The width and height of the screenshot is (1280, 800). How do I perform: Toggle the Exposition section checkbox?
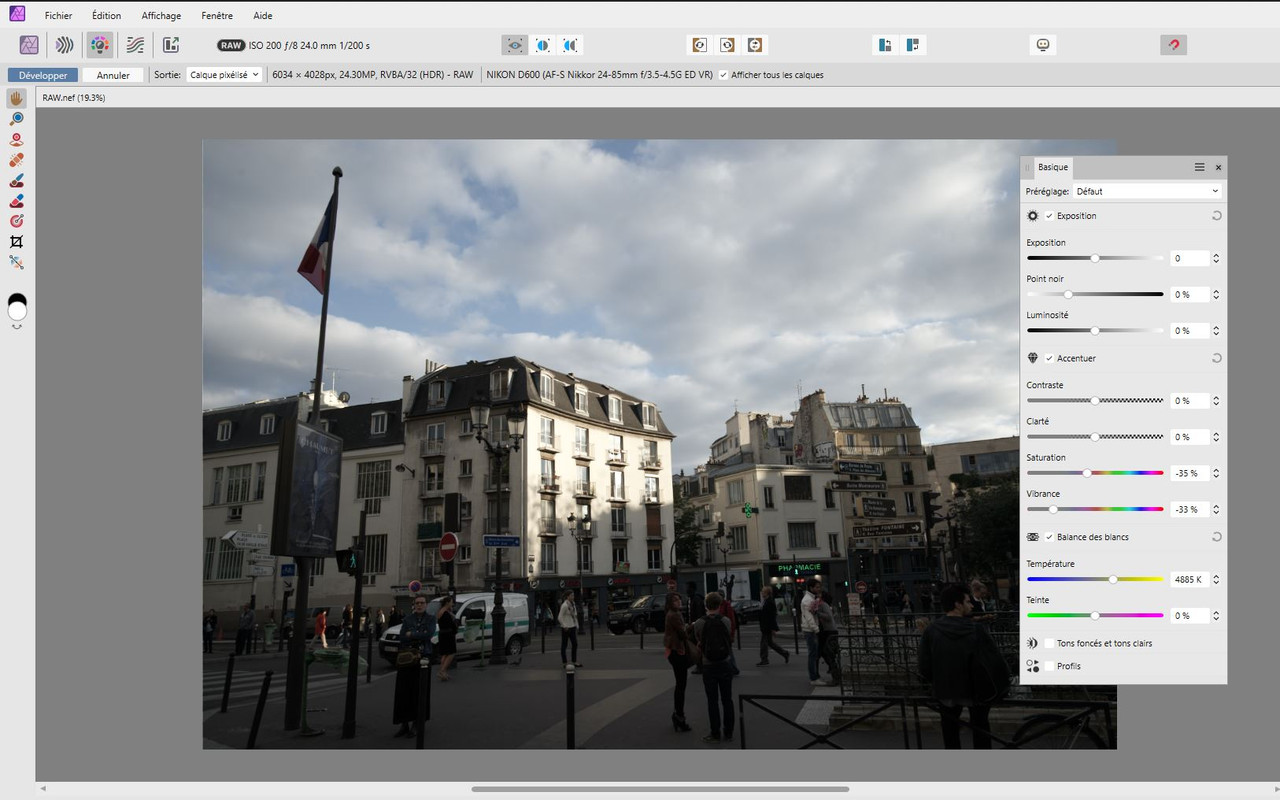[x=1049, y=216]
